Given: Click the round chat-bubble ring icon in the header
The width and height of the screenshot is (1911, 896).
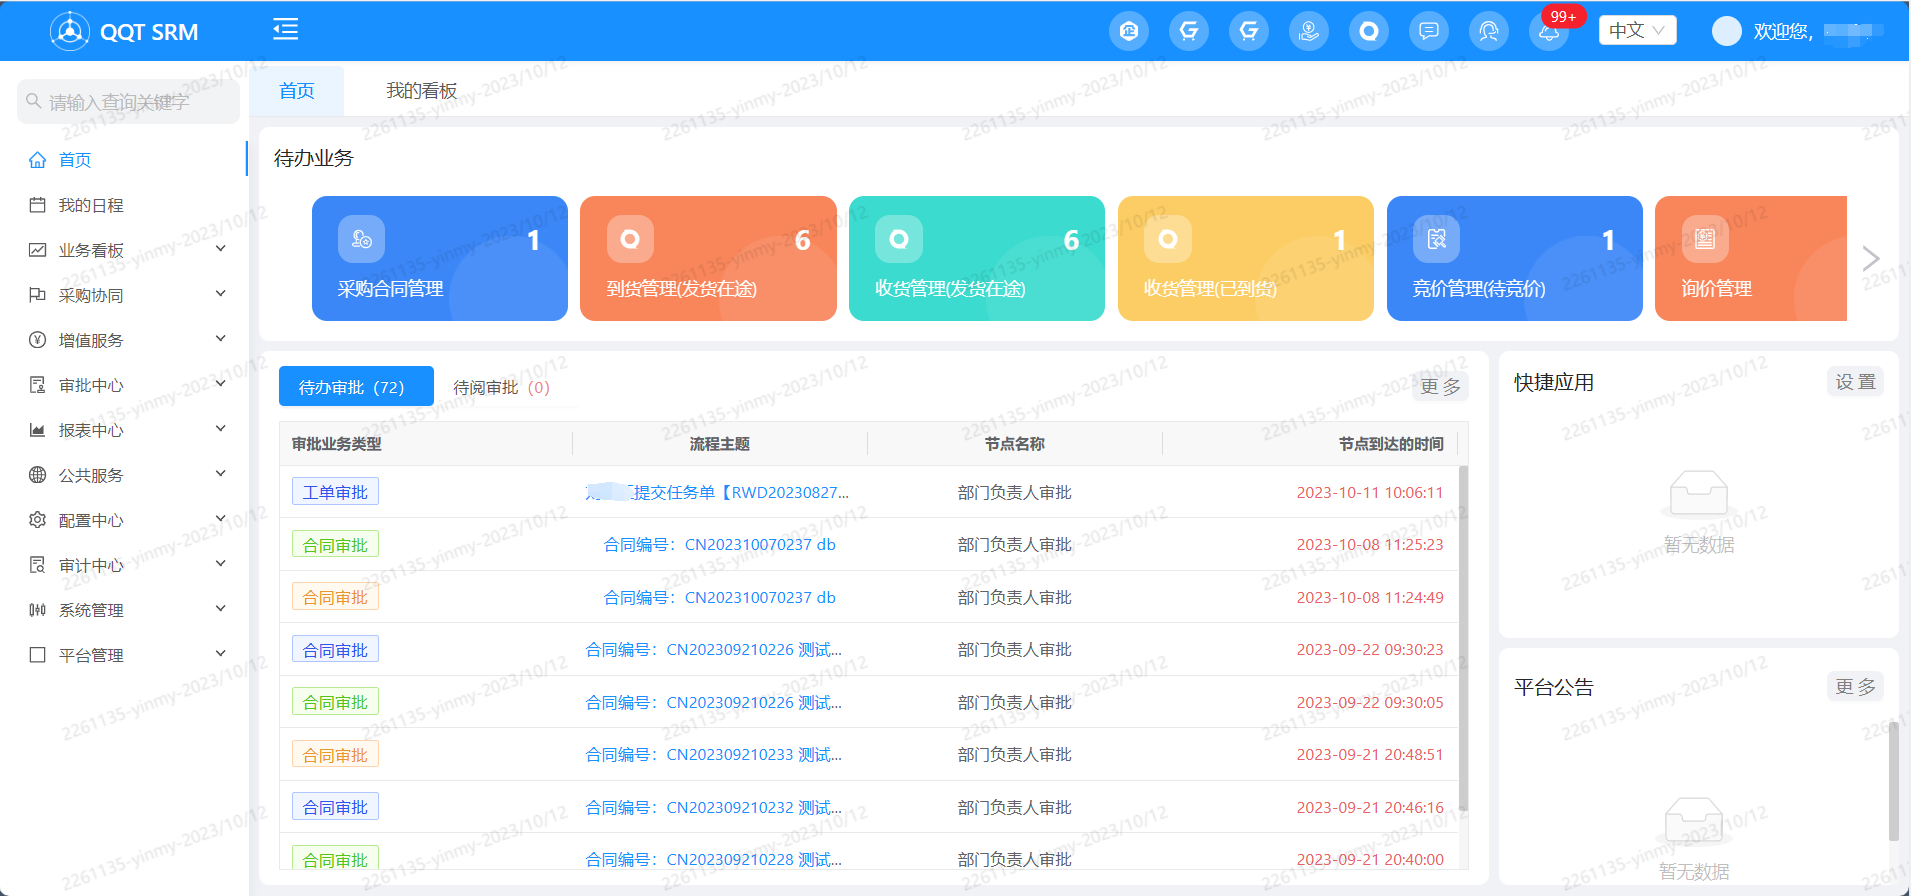Looking at the screenshot, I should tap(1369, 31).
